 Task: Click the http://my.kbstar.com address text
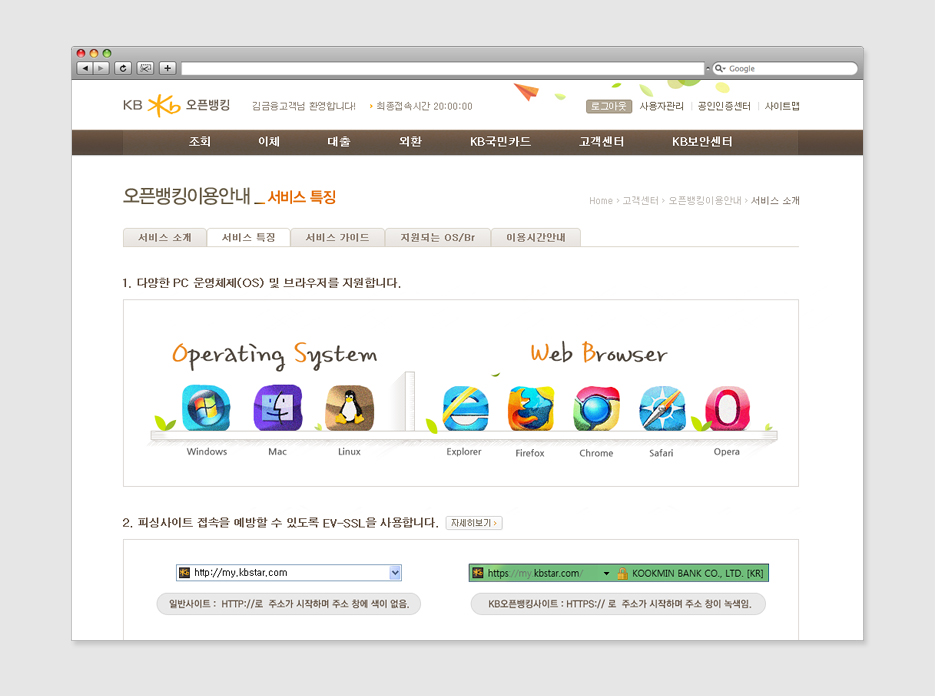241,573
